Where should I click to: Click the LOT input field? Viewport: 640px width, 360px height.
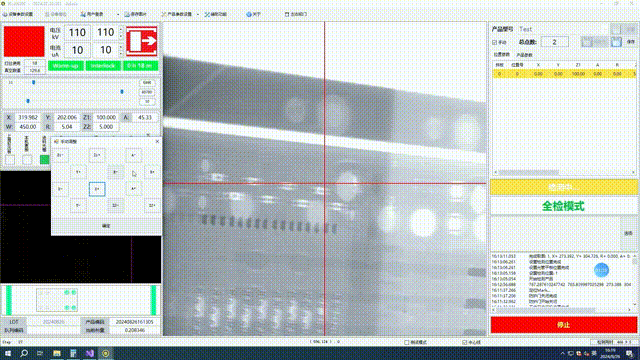pyautogui.click(x=53, y=322)
